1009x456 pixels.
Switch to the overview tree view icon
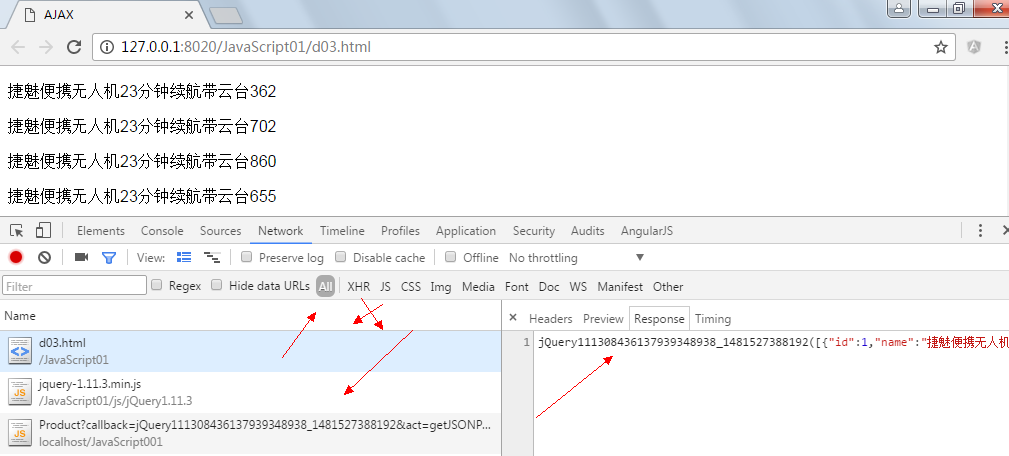(x=212, y=257)
